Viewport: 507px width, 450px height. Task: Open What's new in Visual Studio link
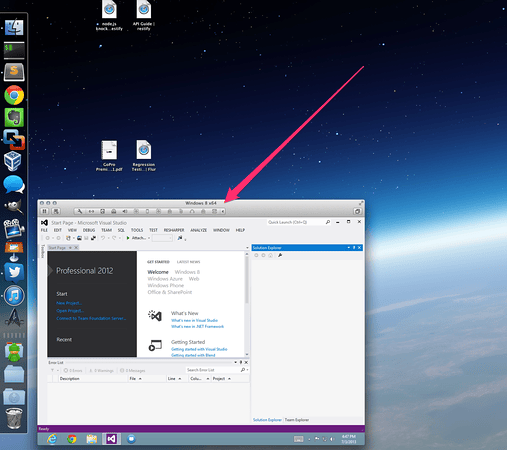[x=194, y=320]
